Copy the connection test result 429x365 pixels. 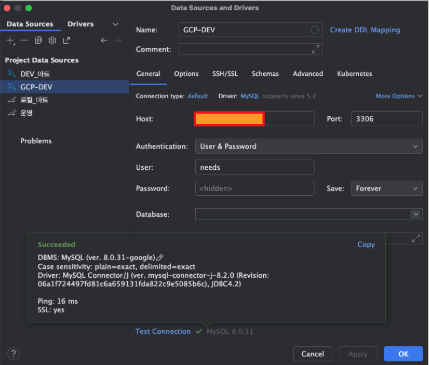point(366,245)
